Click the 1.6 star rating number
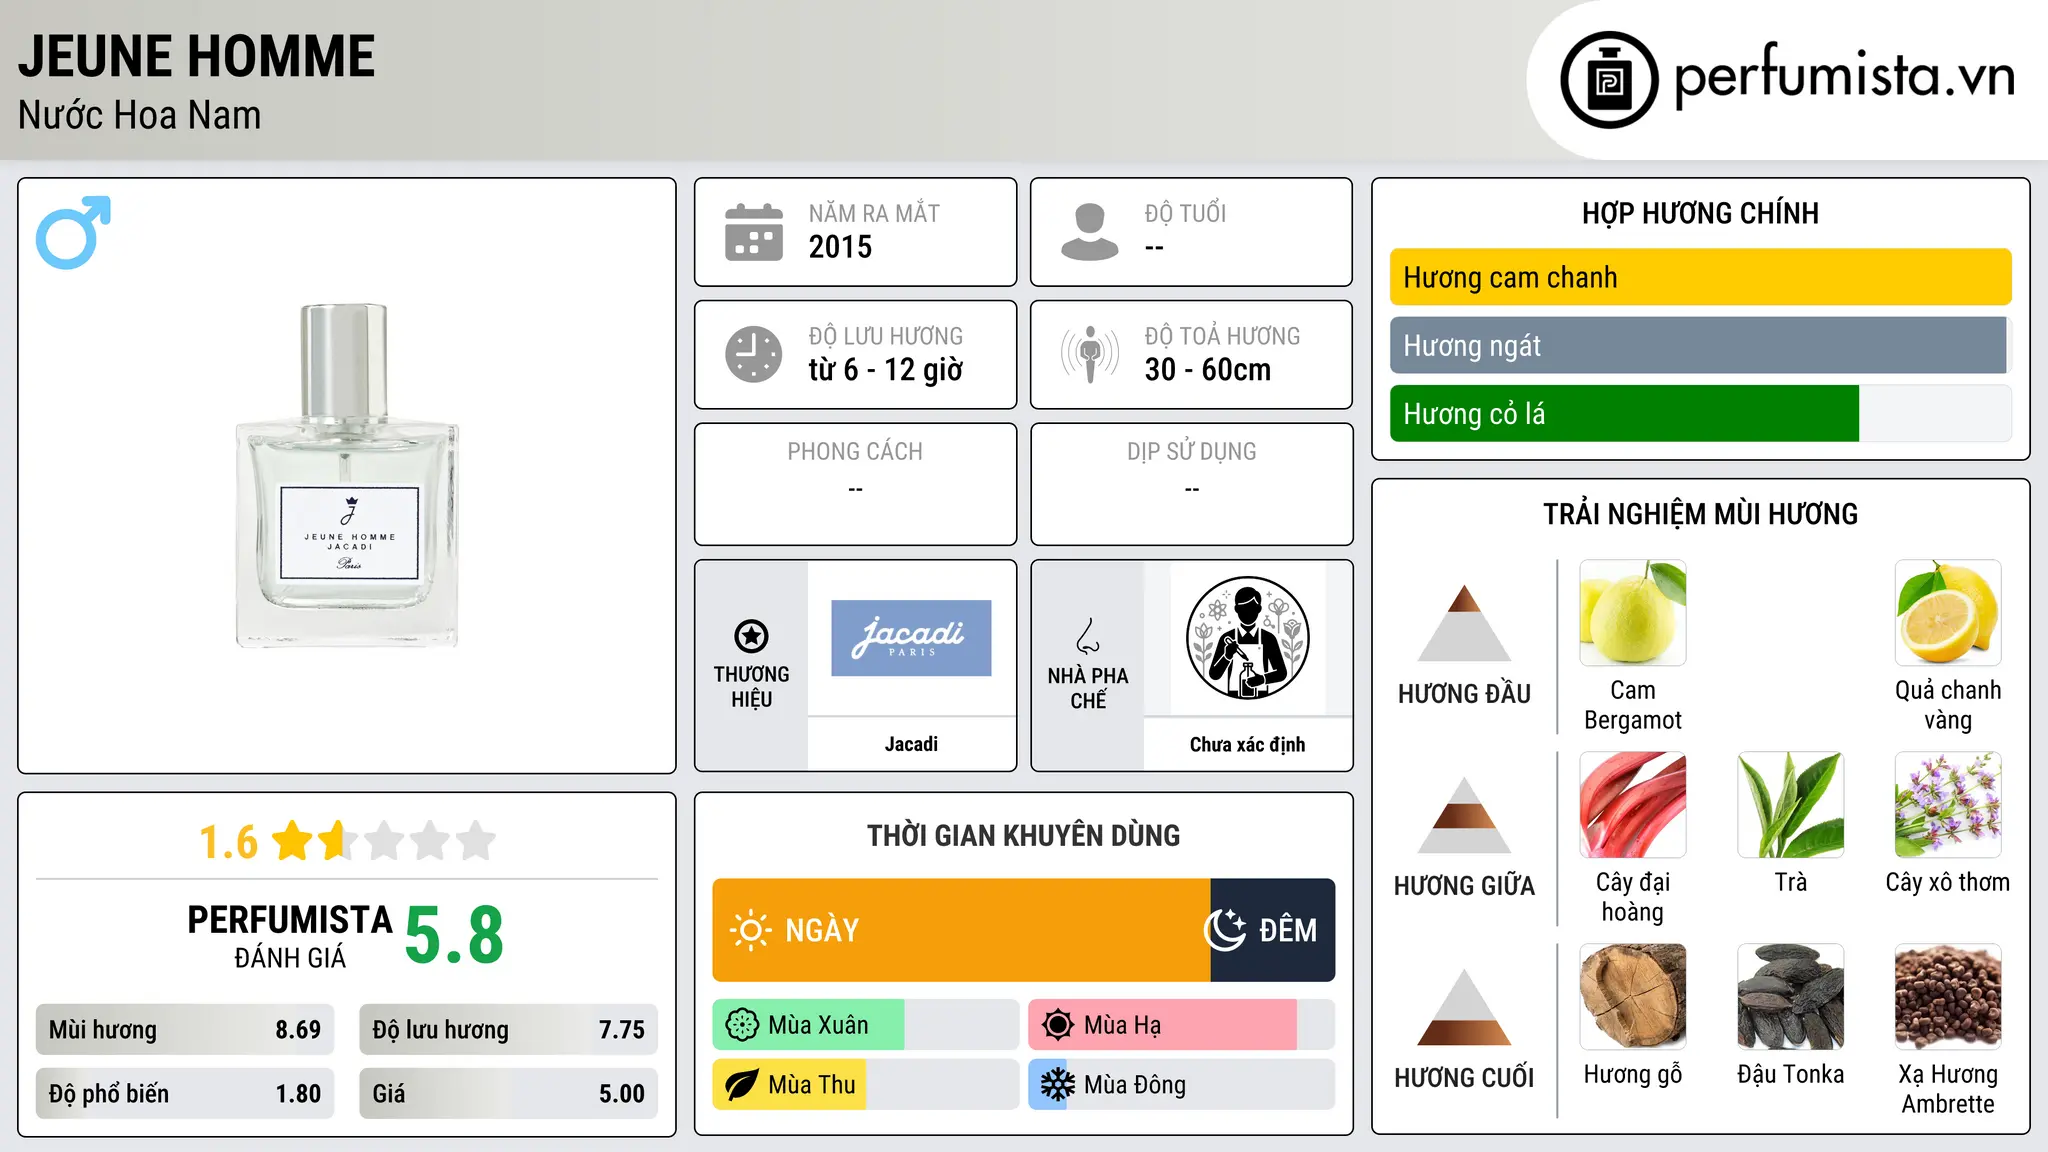Screen dimensions: 2048x1152 228,842
